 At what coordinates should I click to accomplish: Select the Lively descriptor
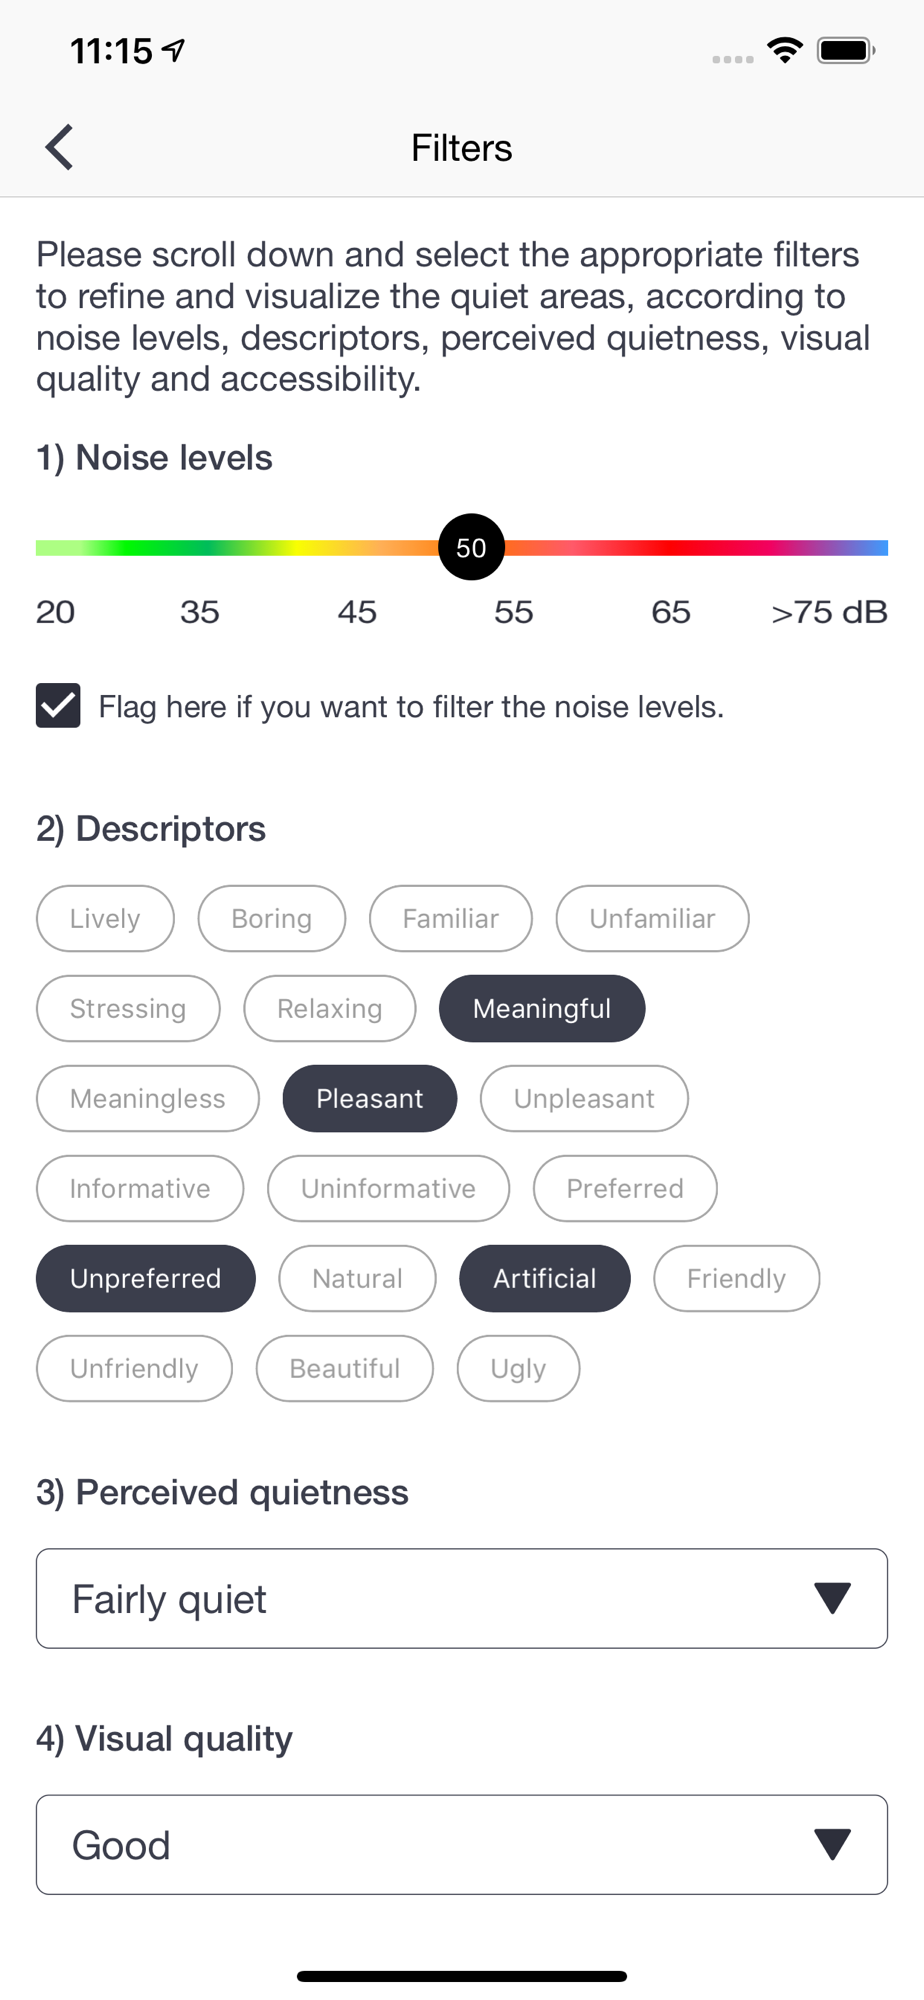pos(105,918)
